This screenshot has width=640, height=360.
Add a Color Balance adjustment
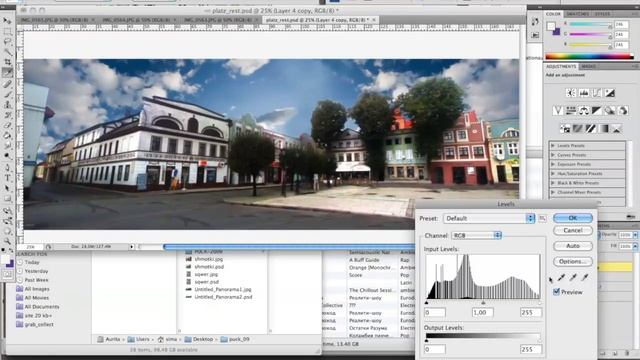584,110
